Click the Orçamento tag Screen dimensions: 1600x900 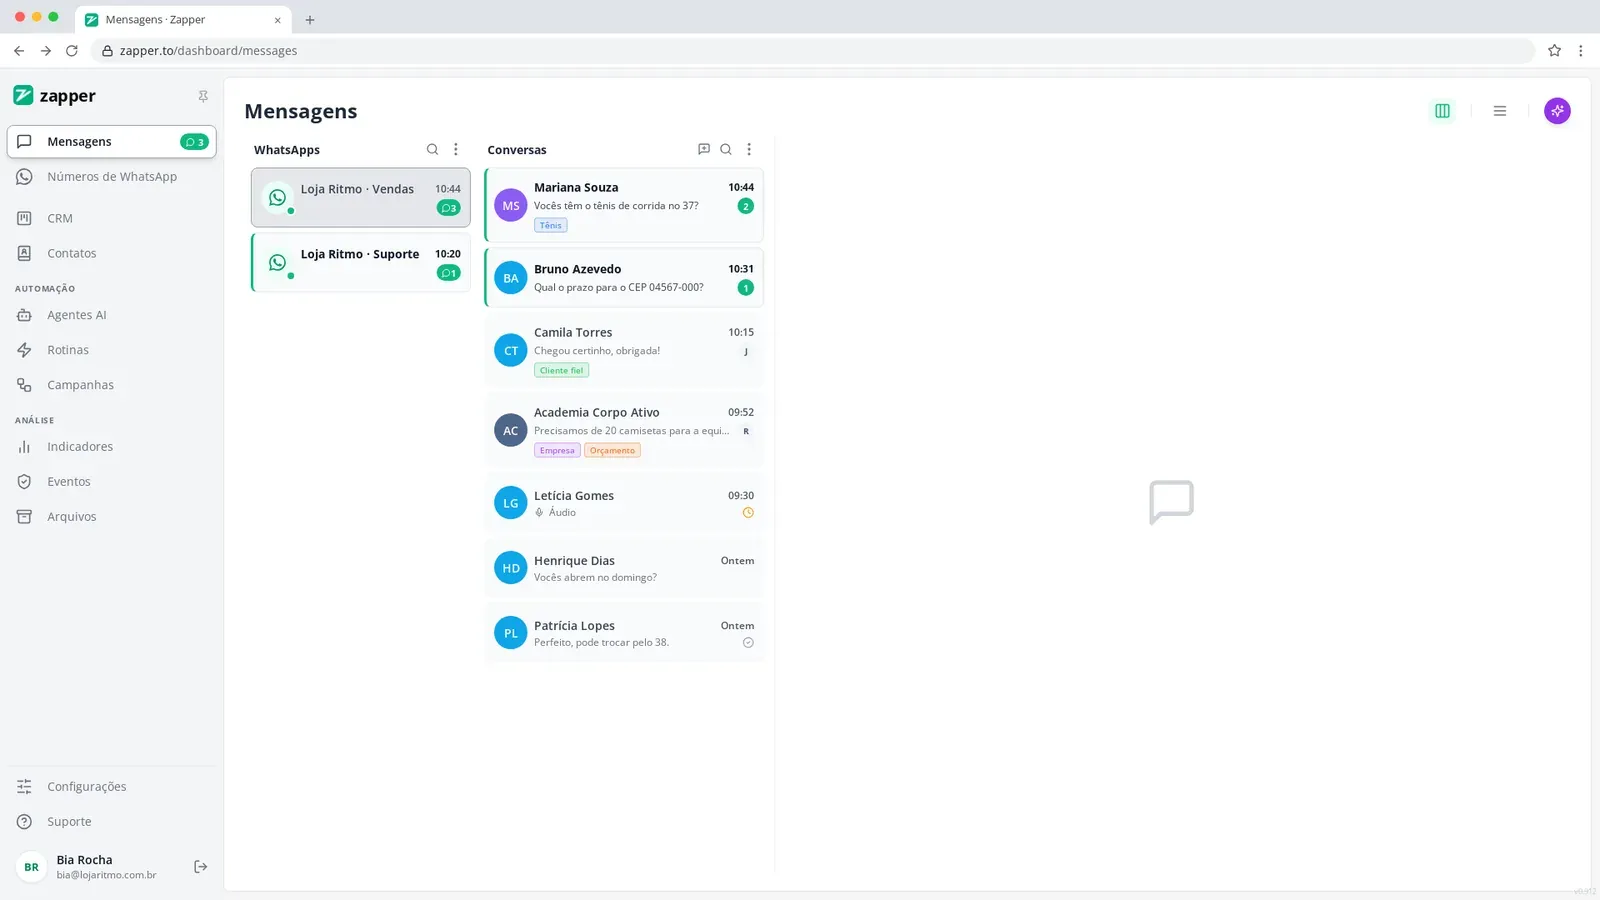coord(612,451)
